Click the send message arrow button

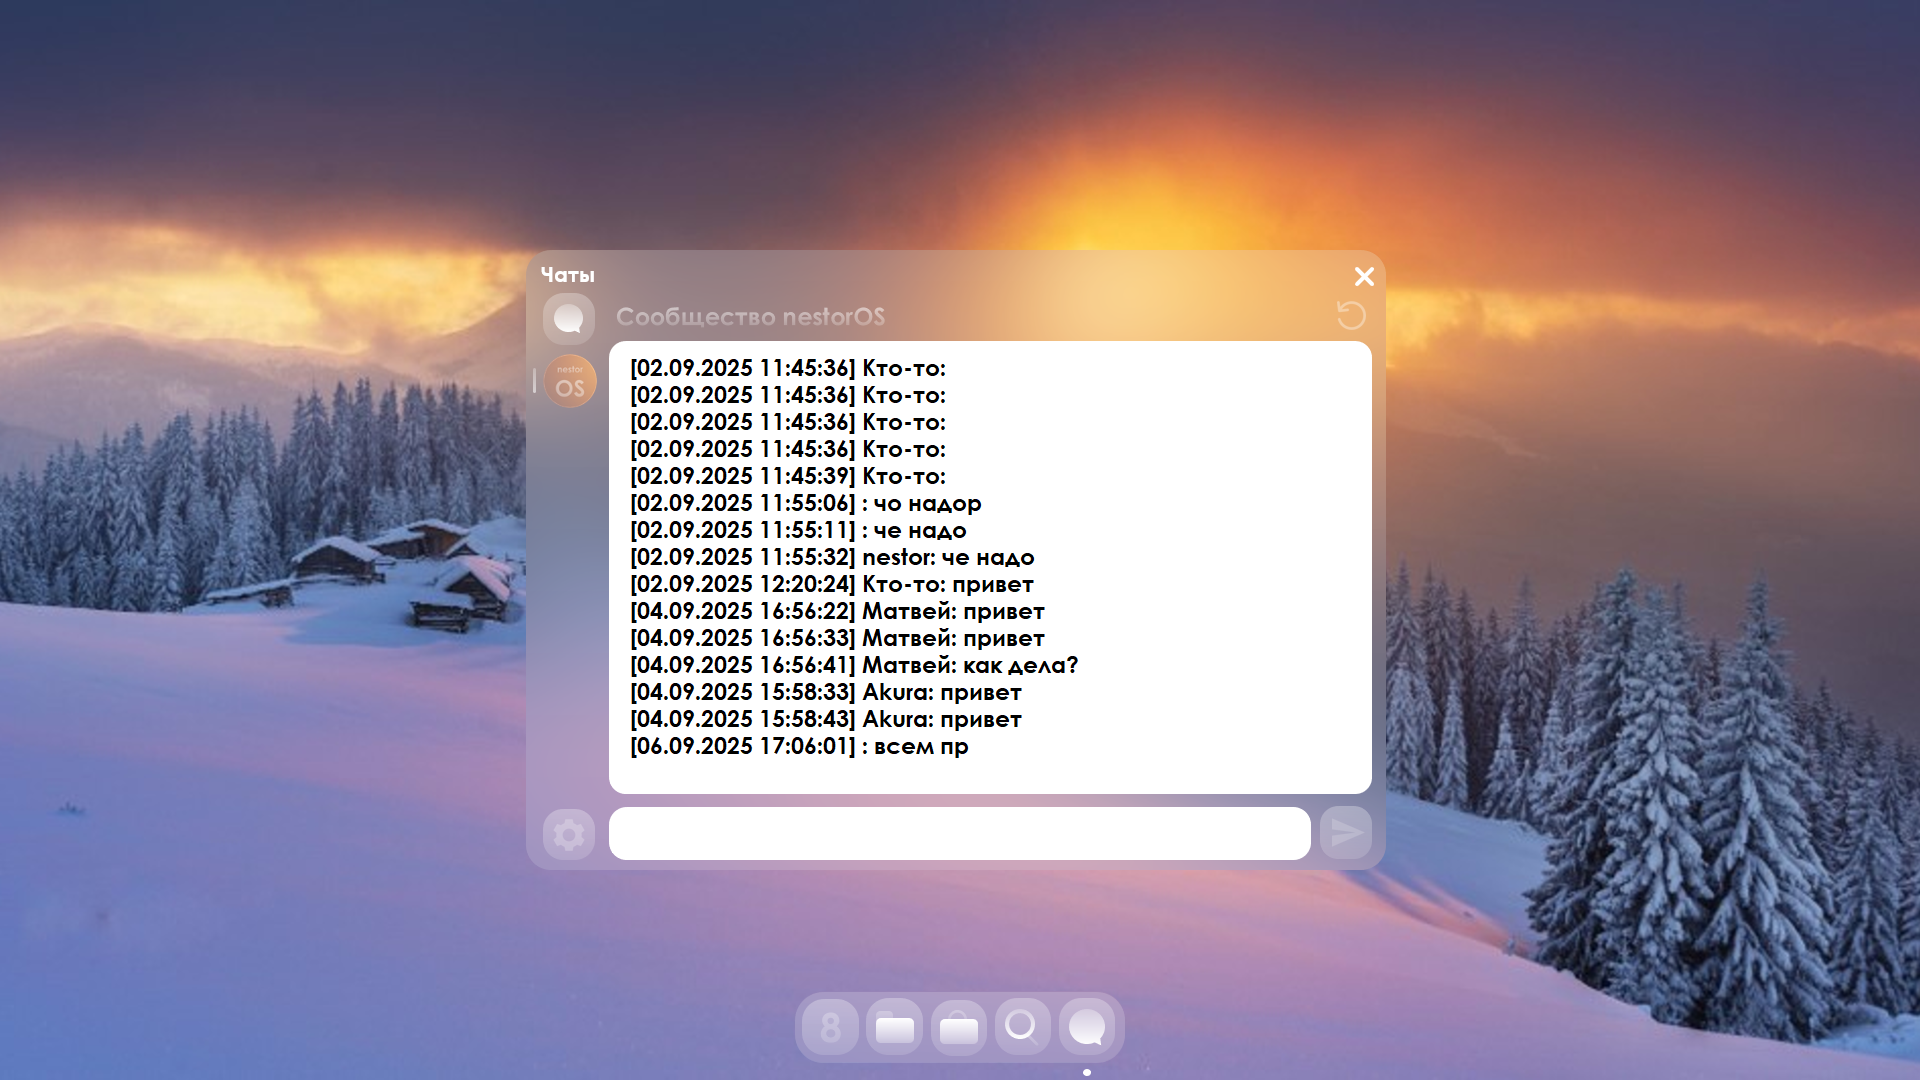click(x=1346, y=833)
